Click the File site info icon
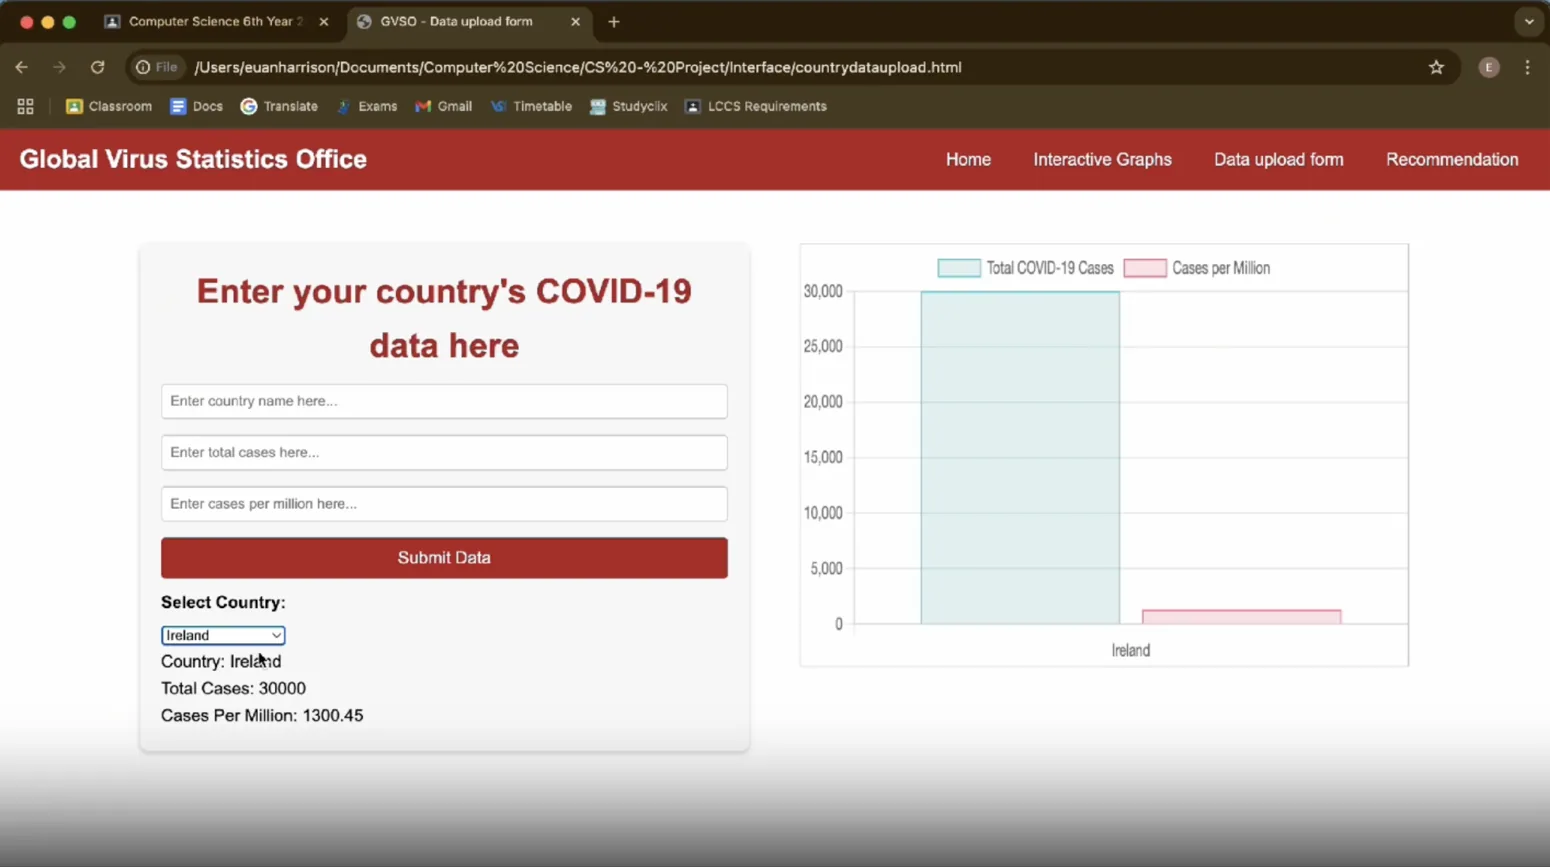The image size is (1550, 867). [157, 67]
